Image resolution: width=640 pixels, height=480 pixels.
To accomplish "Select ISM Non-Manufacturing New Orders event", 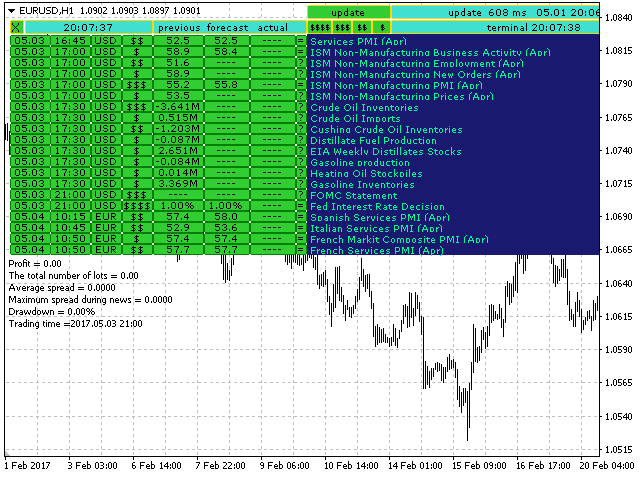I will tap(415, 75).
